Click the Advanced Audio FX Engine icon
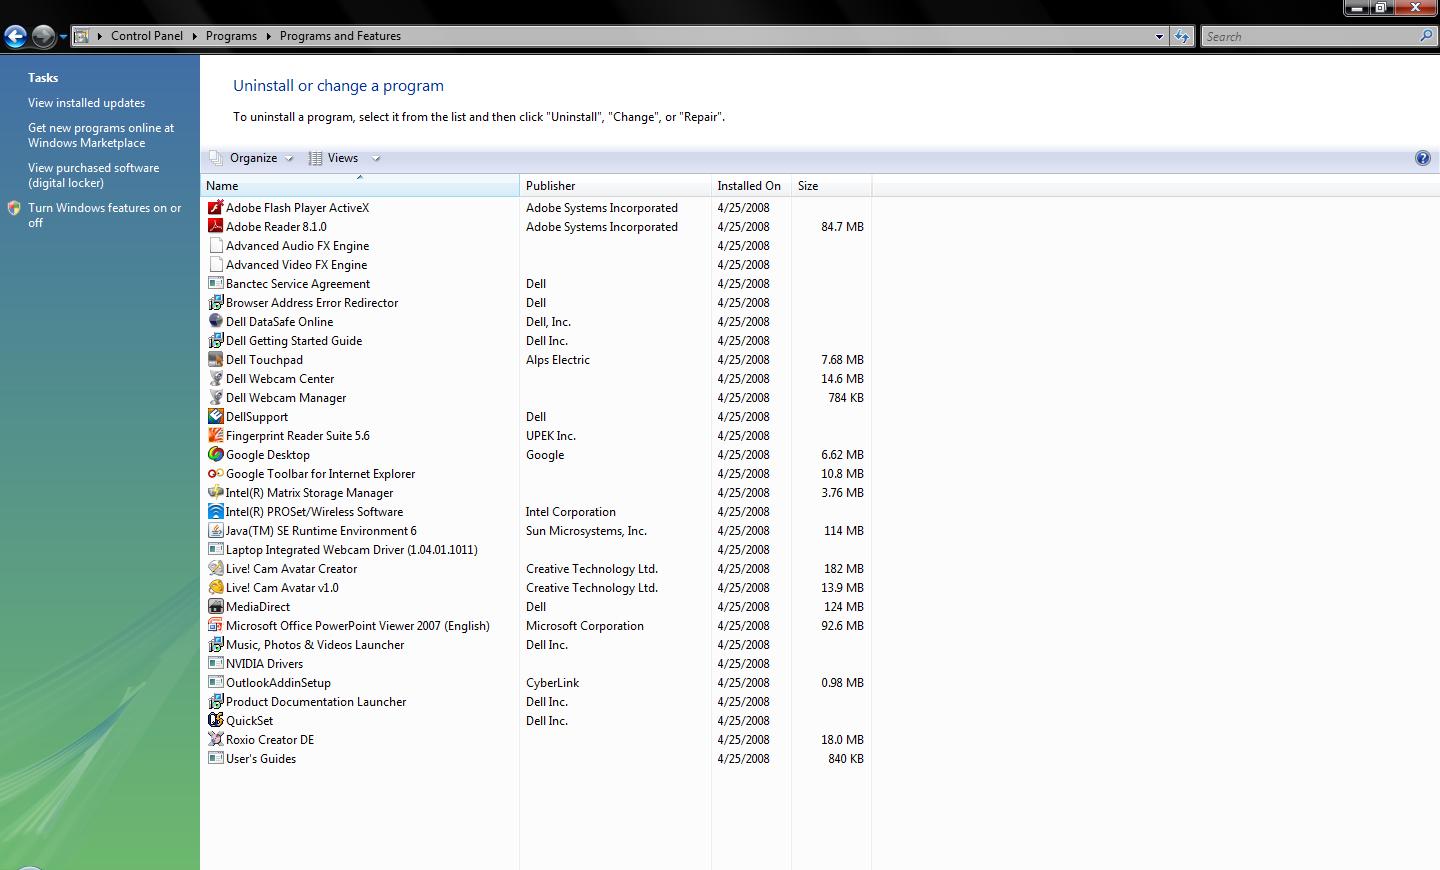The image size is (1440, 870). pyautogui.click(x=215, y=245)
